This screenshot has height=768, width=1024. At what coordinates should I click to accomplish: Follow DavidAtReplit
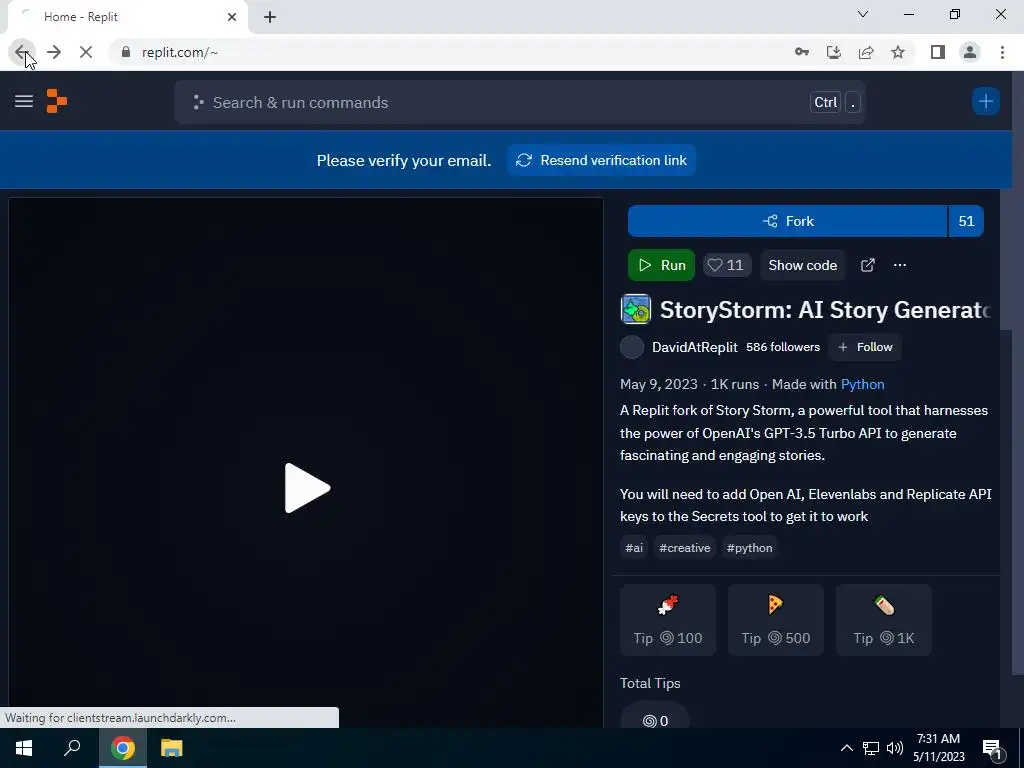865,347
